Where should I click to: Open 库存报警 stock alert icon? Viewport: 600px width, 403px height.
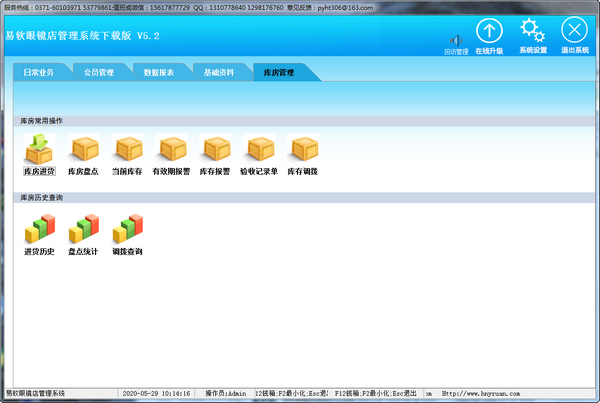coord(215,150)
